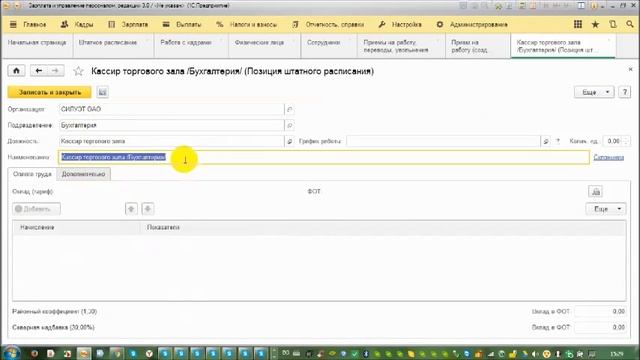
Task: Open the Настройка section
Action: (400, 24)
